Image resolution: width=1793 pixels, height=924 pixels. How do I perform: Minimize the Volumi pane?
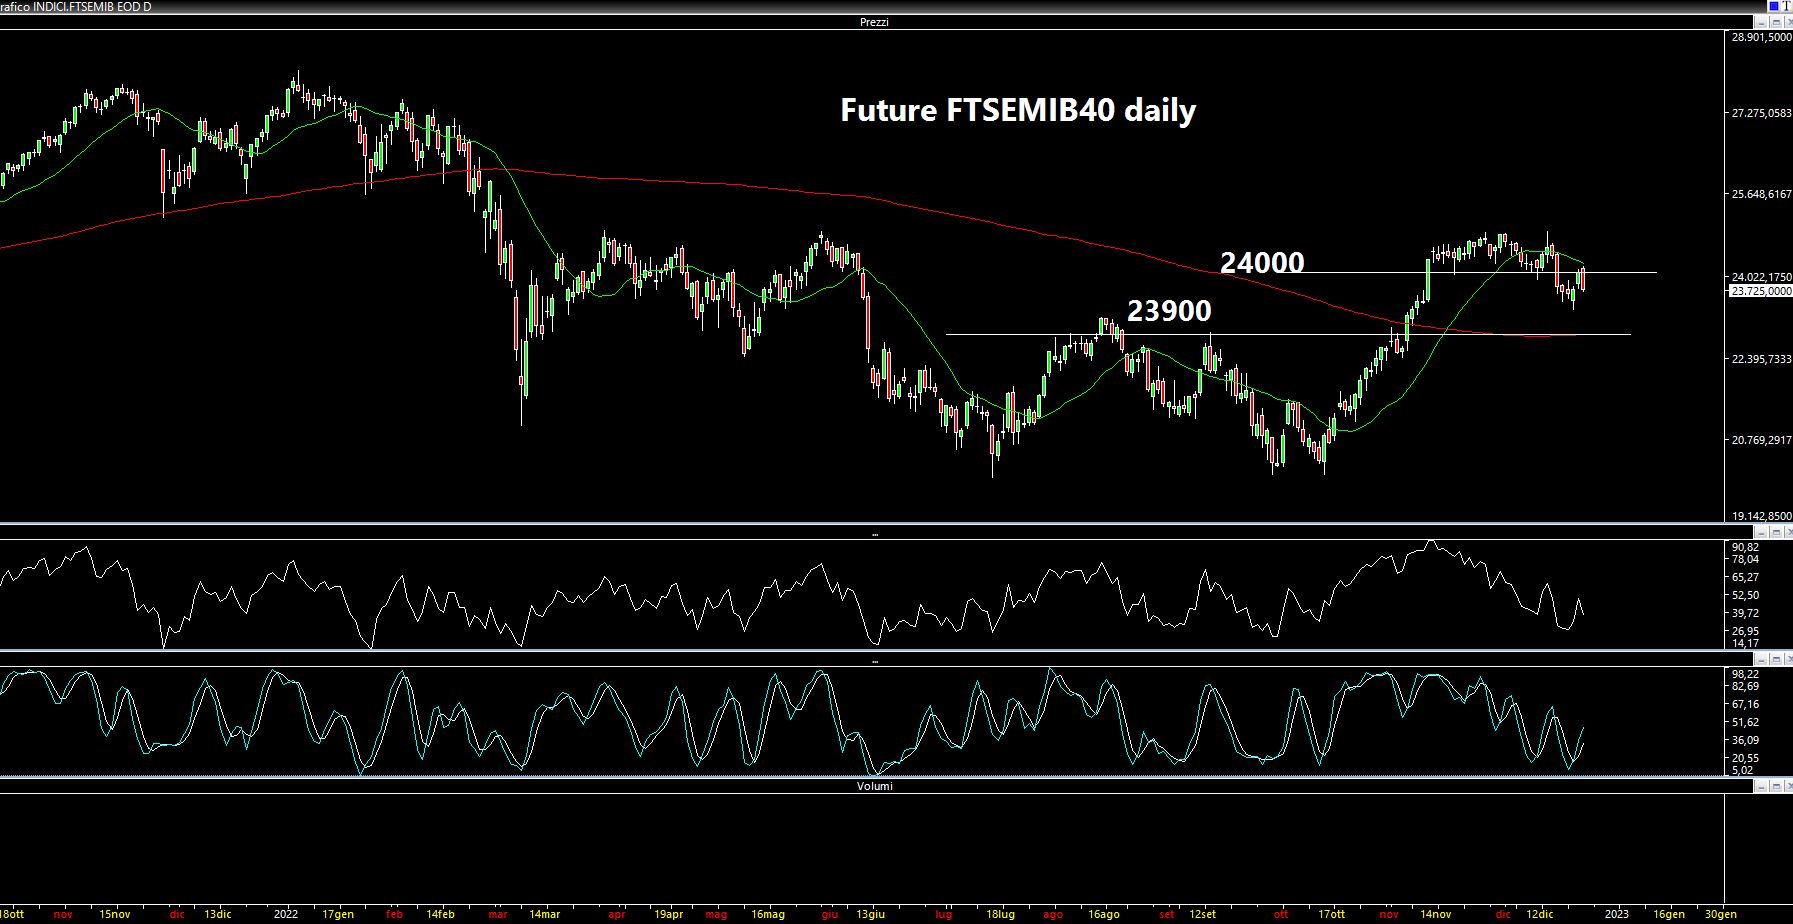tap(1761, 787)
